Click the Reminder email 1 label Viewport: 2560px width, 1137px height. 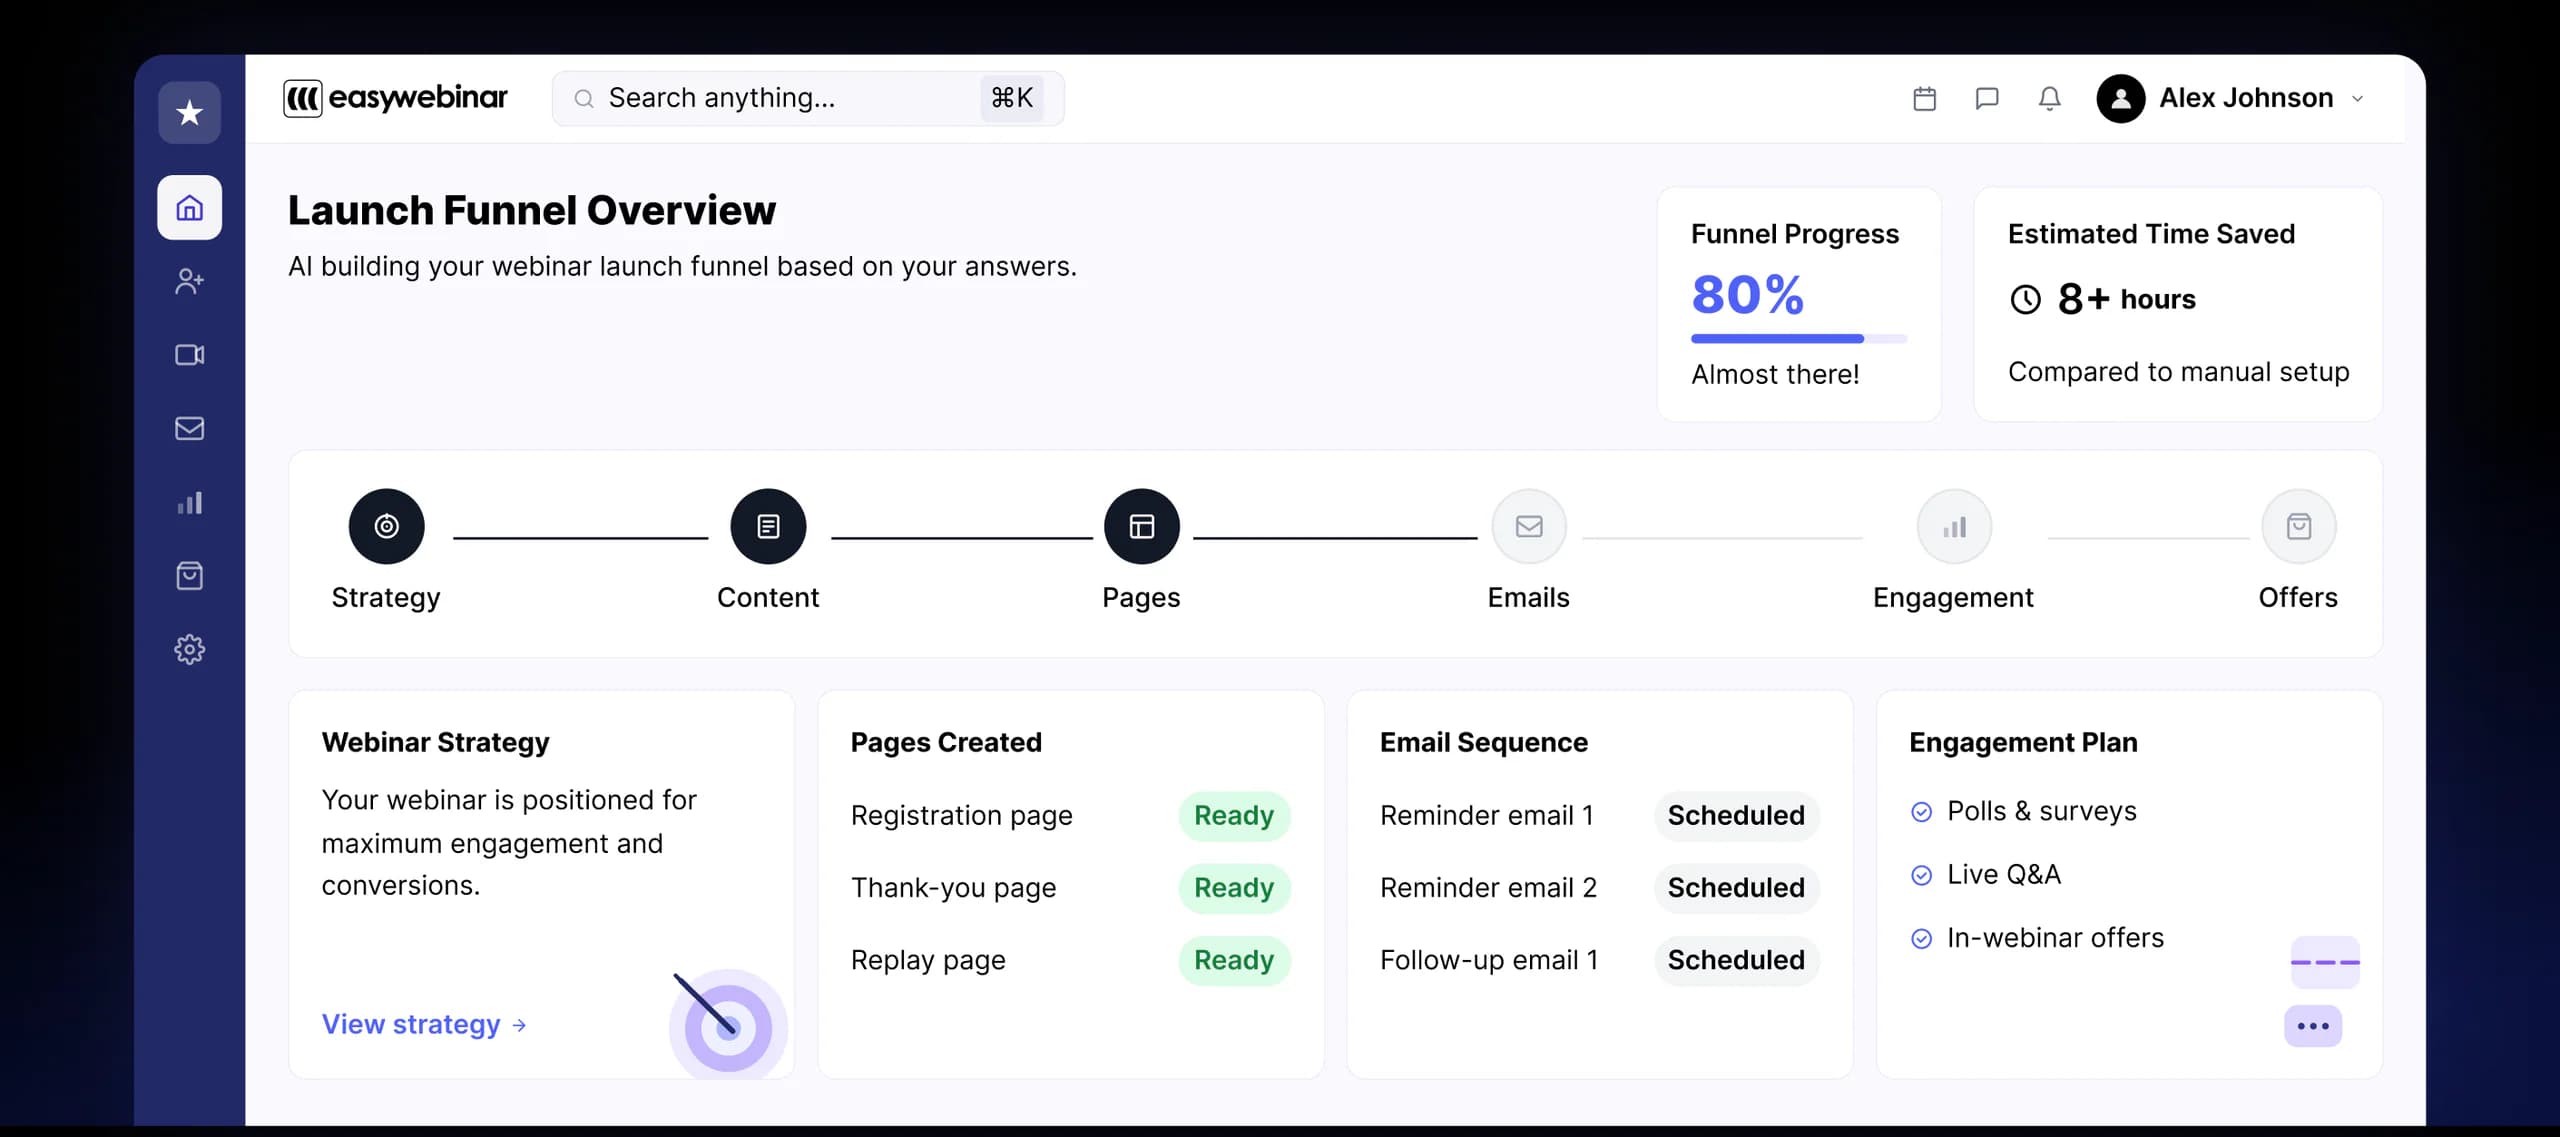(1486, 815)
